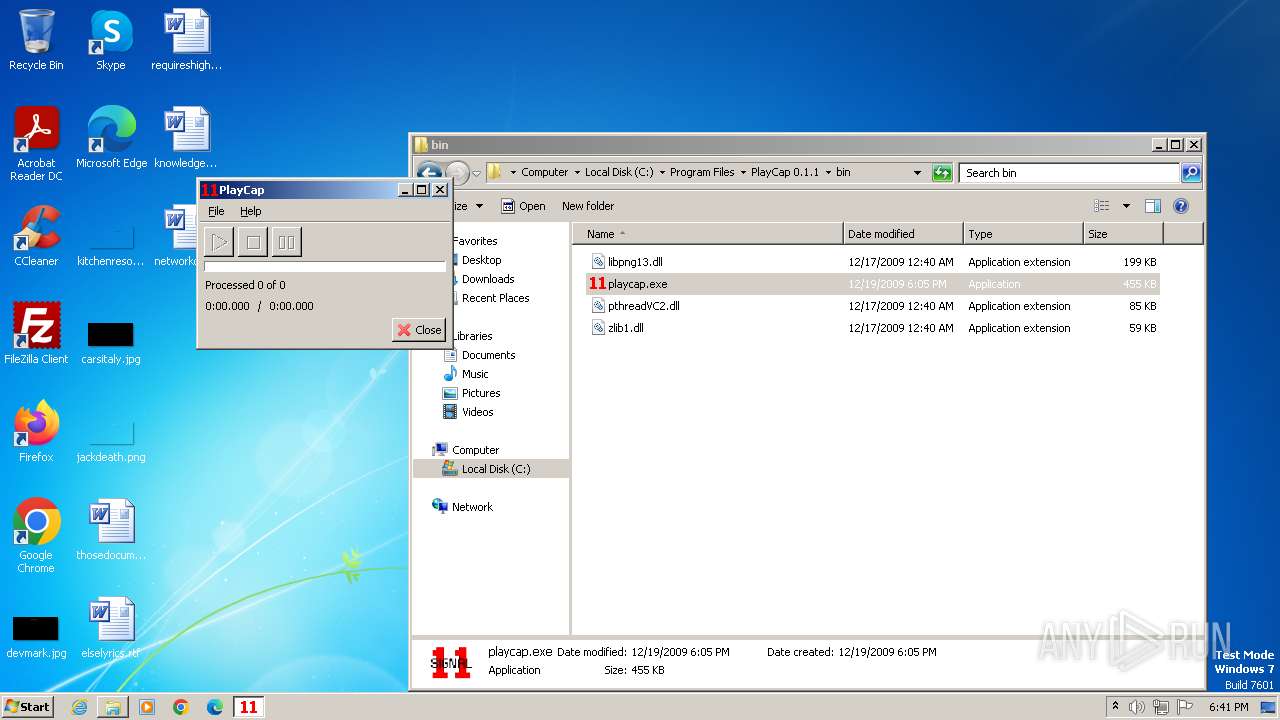Click the pthreadVC2.dll file icon

pyautogui.click(x=598, y=306)
